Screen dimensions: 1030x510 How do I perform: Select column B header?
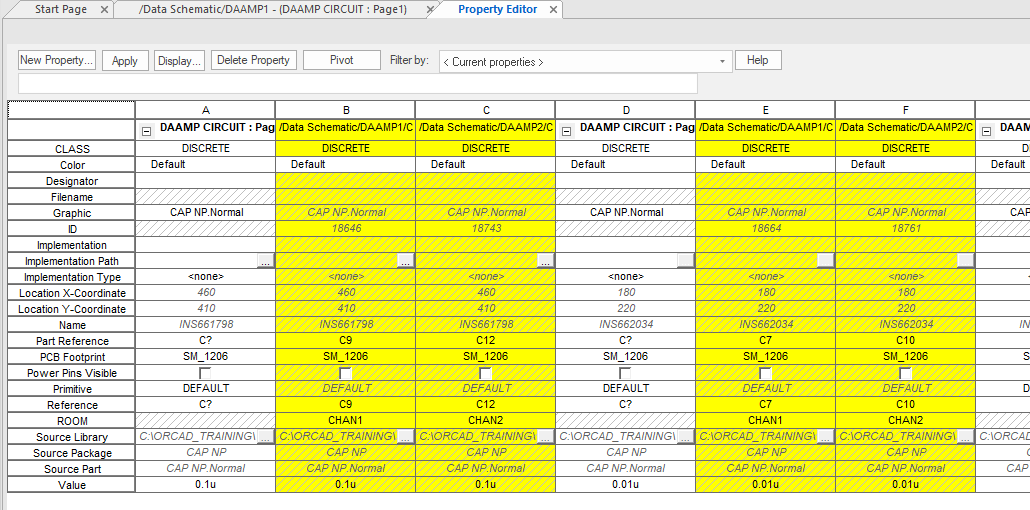pyautogui.click(x=345, y=110)
